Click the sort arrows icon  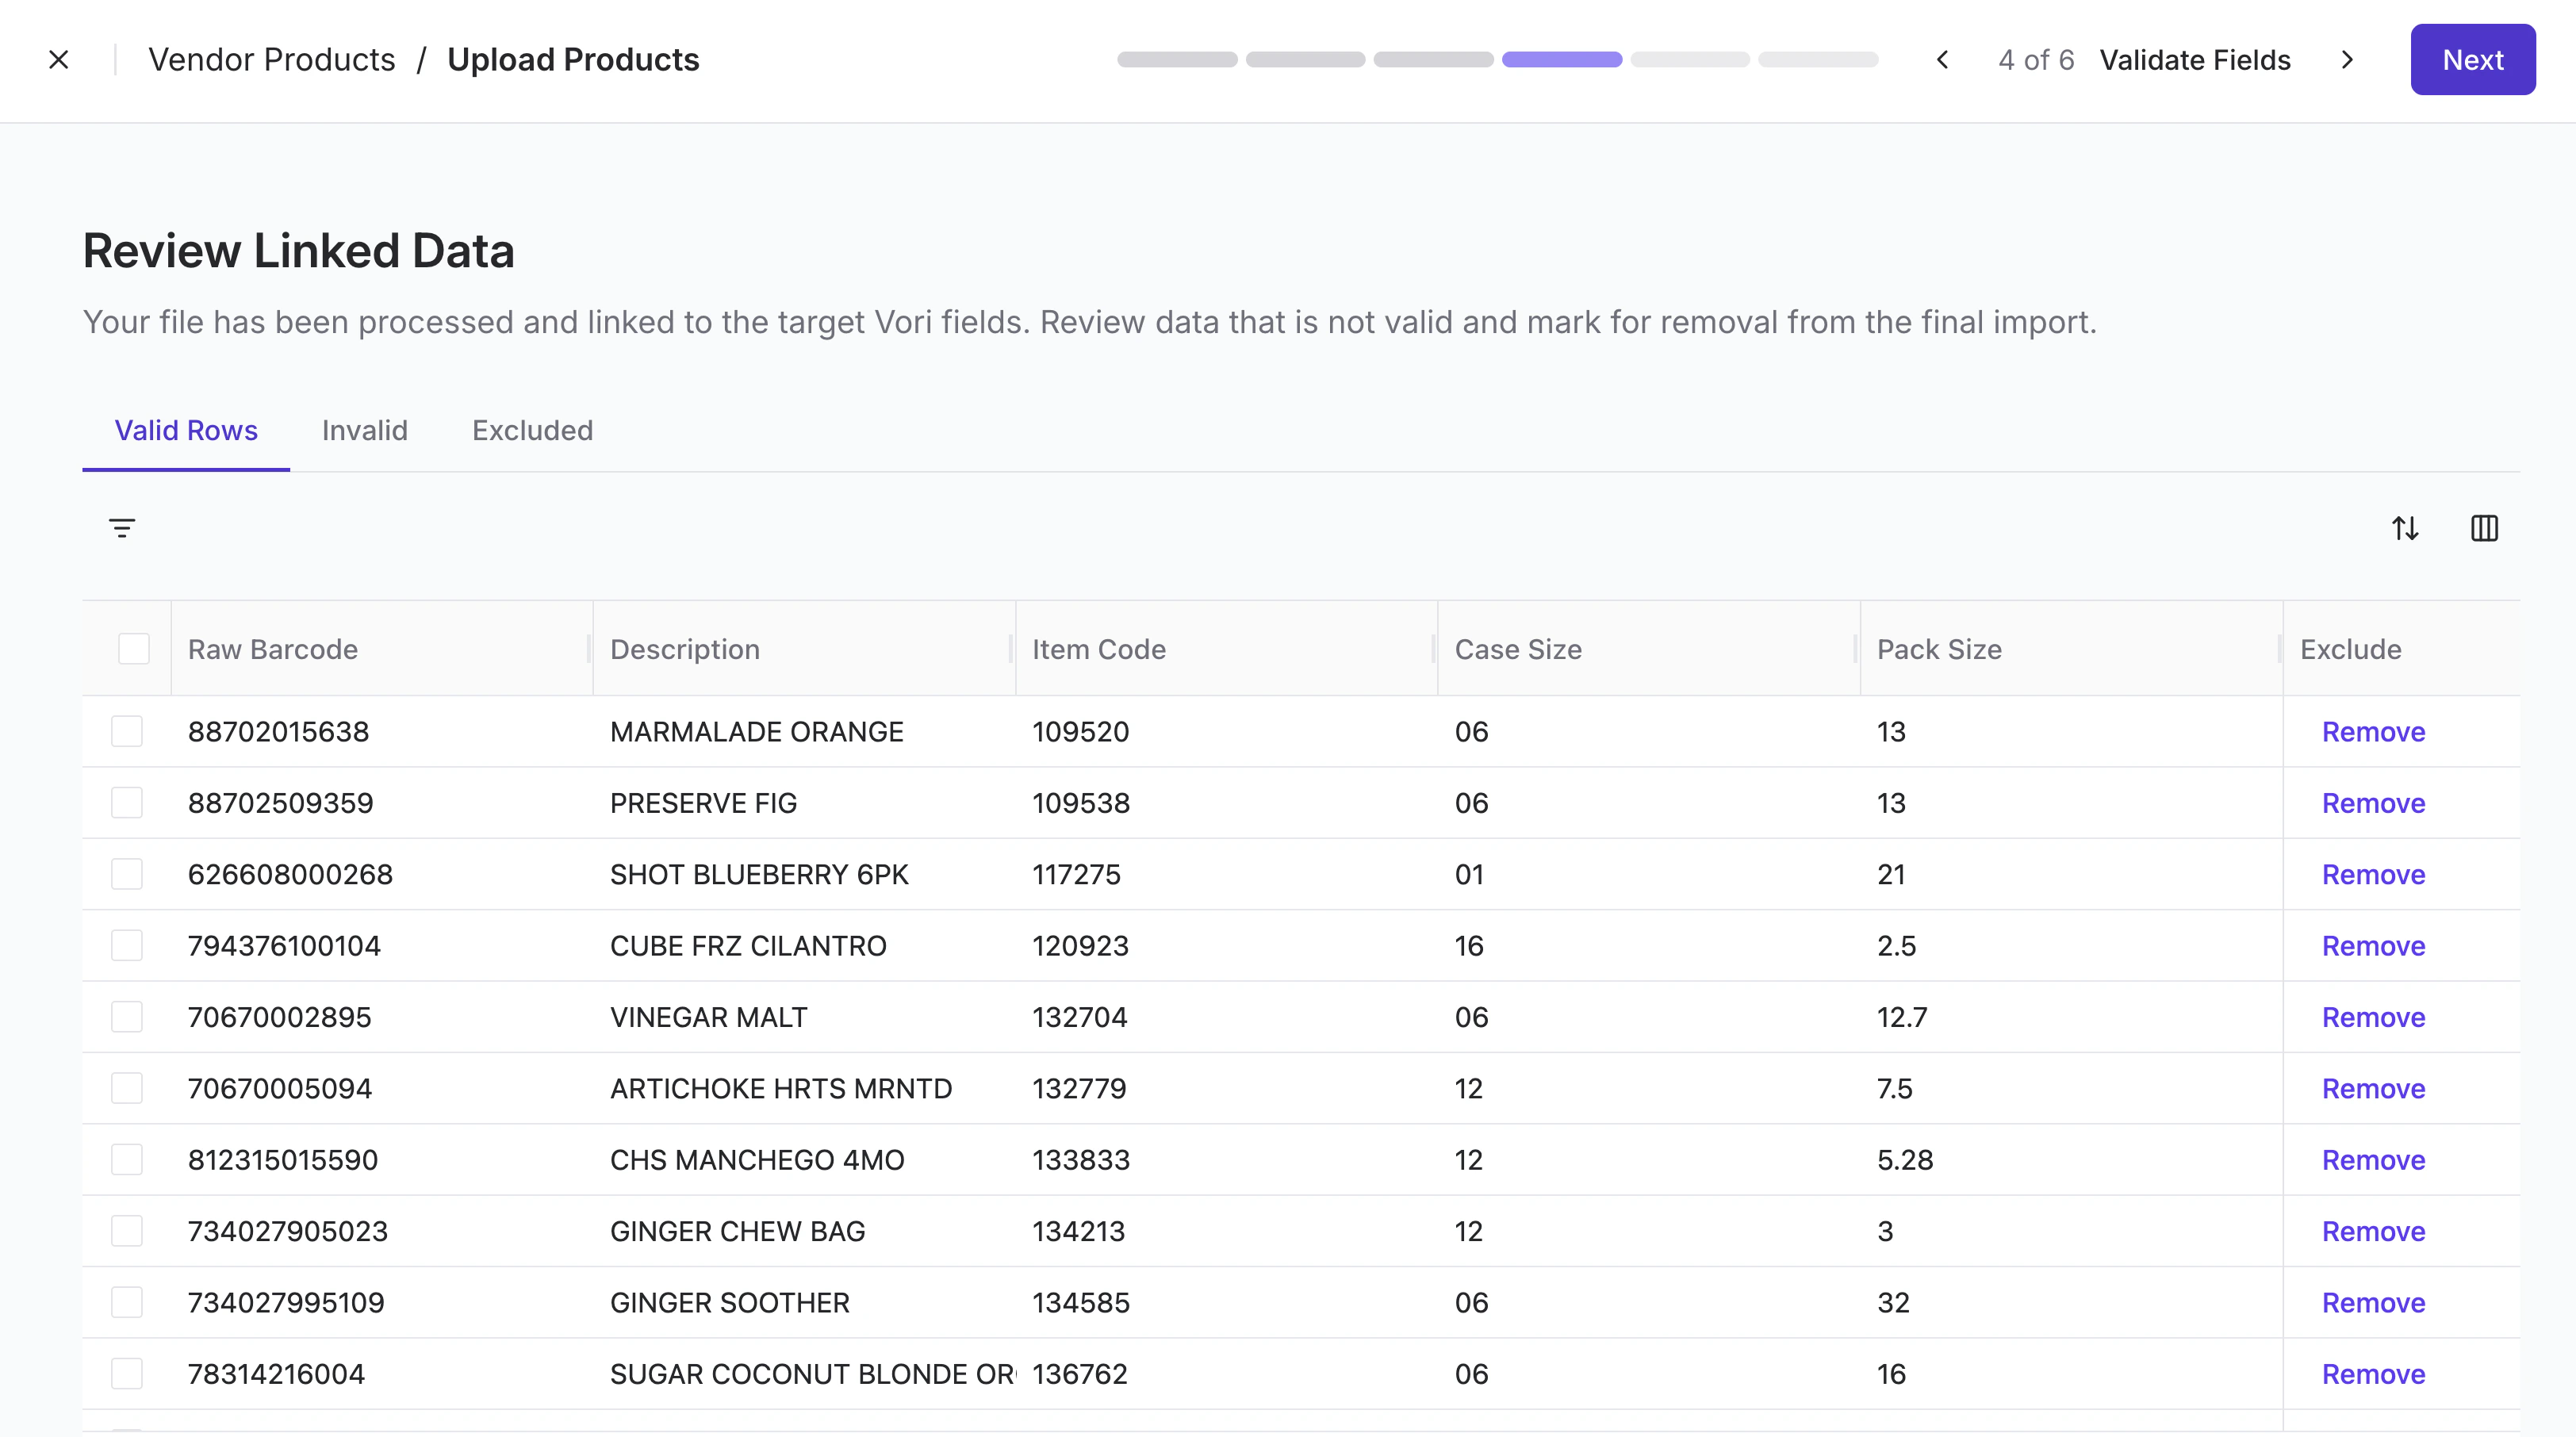pyautogui.click(x=2405, y=528)
